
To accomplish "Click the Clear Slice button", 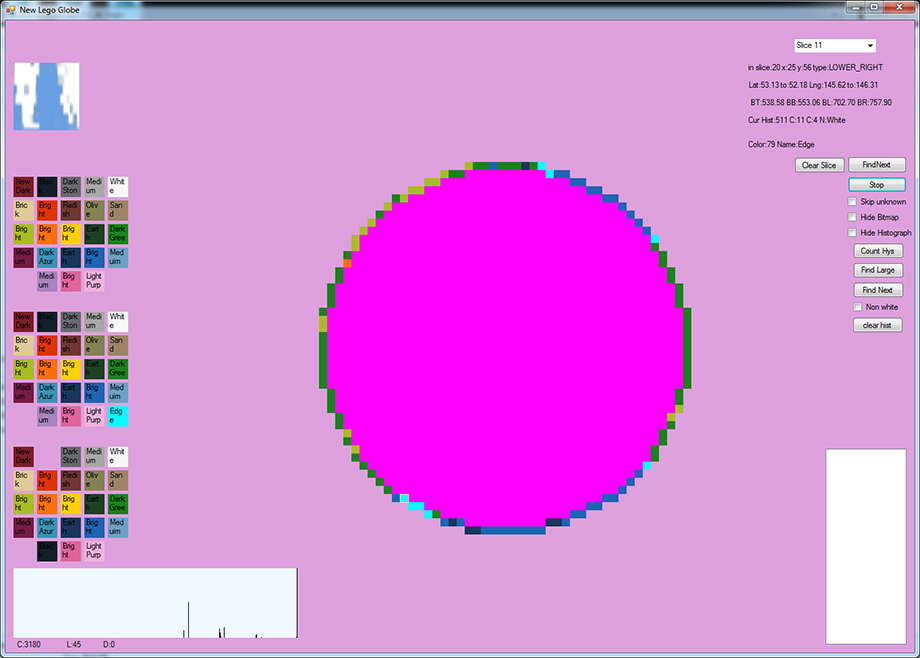I will click(820, 165).
